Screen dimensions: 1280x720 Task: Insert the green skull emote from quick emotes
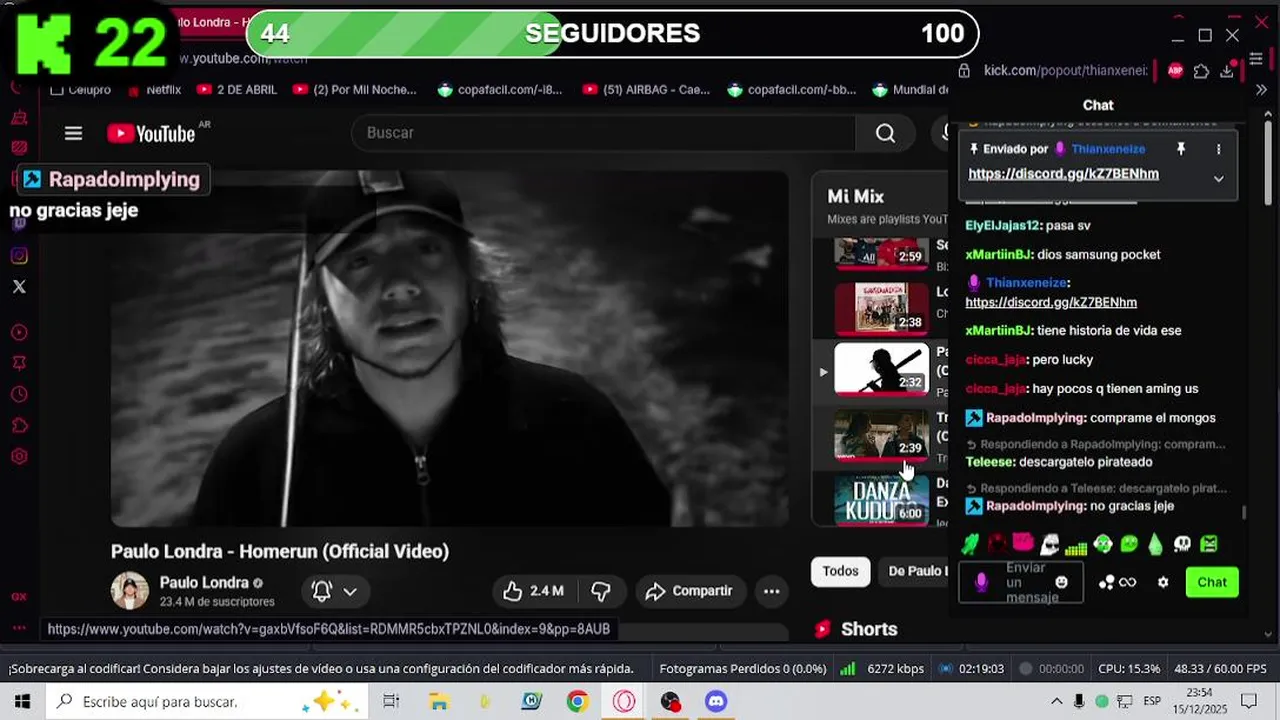click(x=1182, y=544)
